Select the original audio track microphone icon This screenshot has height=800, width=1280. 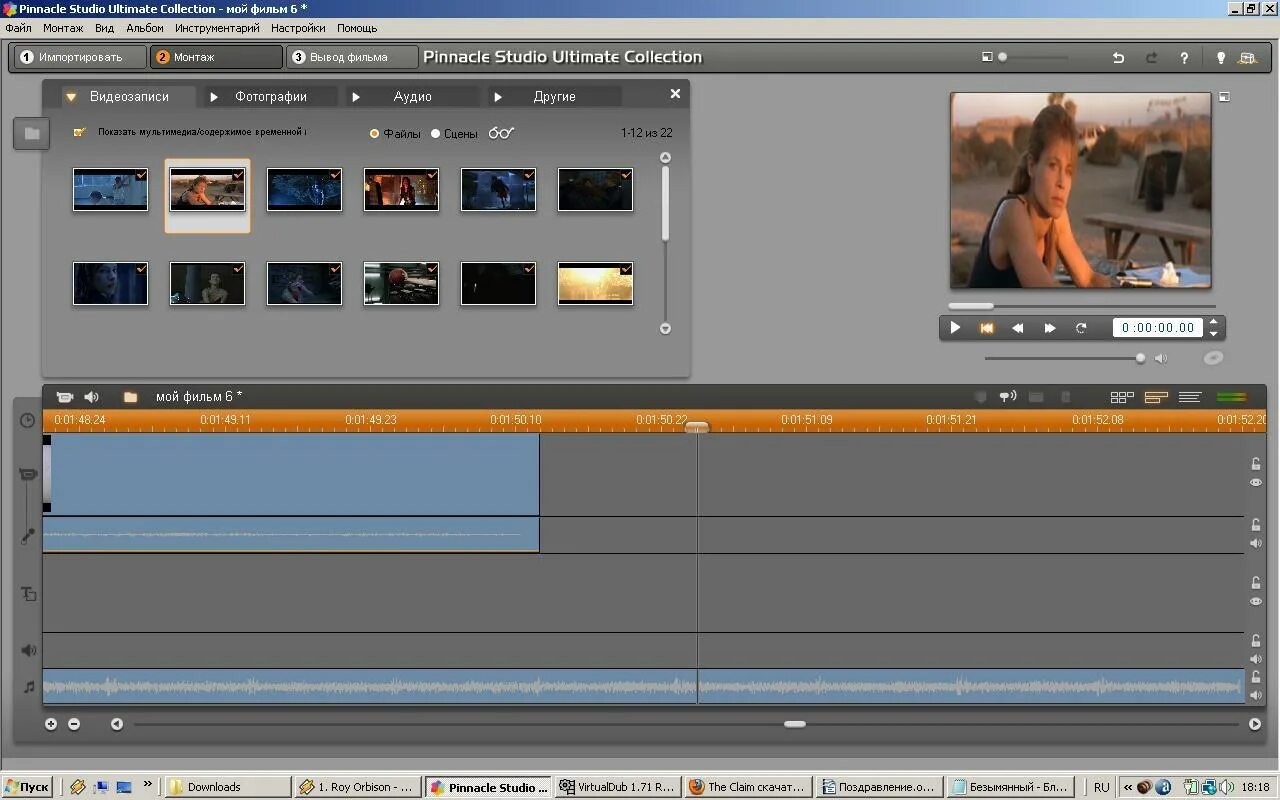28,536
